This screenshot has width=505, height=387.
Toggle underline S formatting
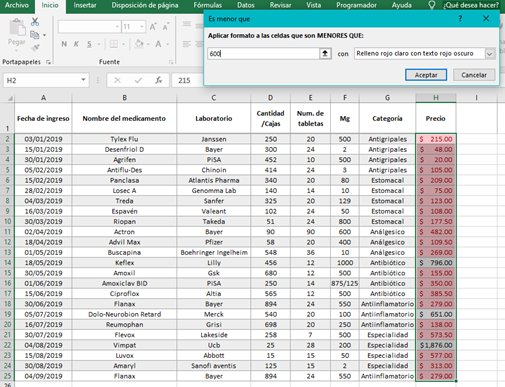coord(89,44)
